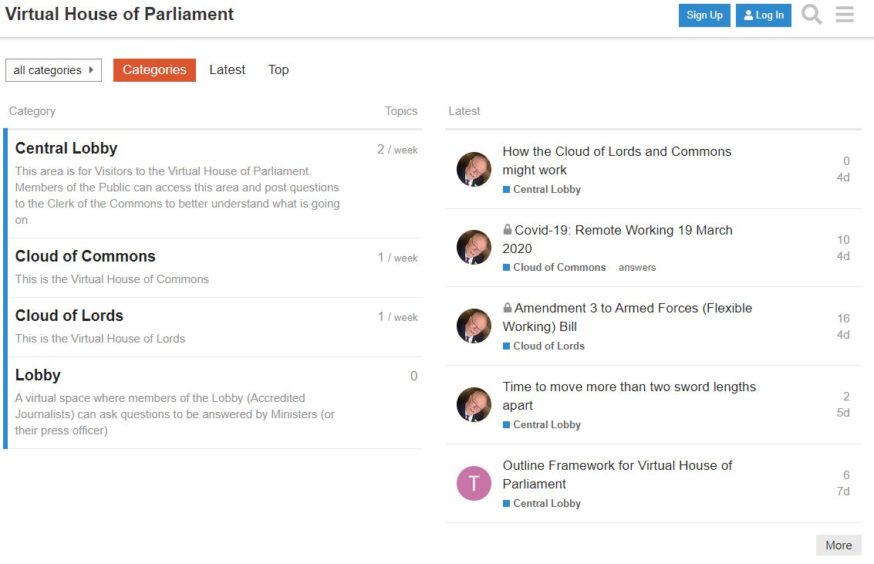This screenshot has height=564, width=874.
Task: Open the hamburger menu icon
Action: click(x=844, y=14)
